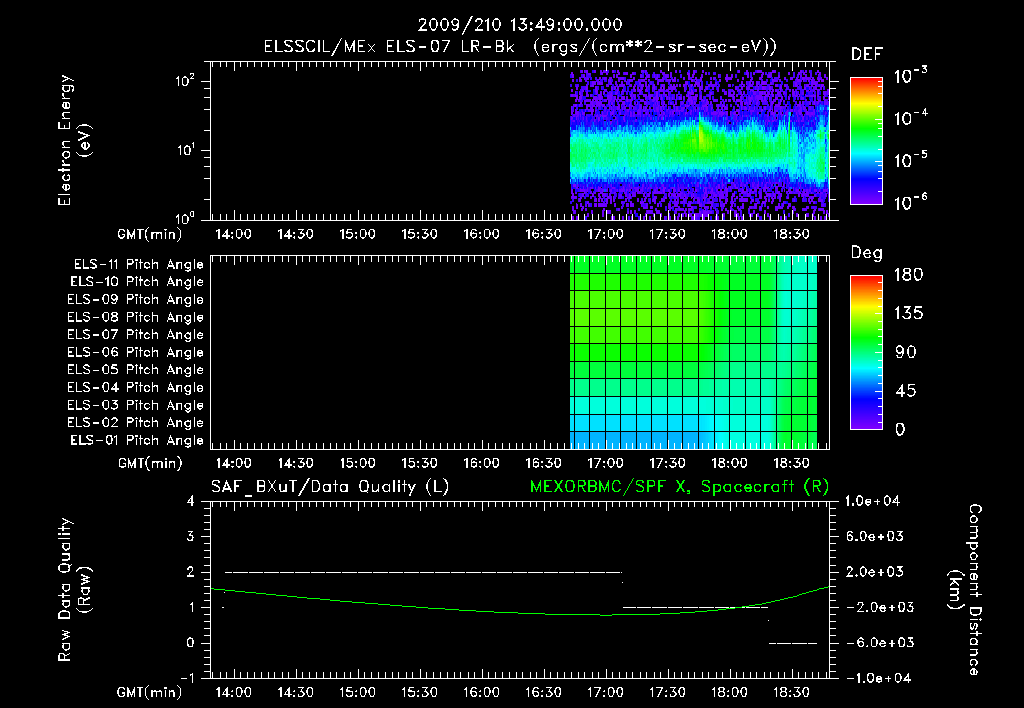Click the Deg colorbar label
The height and width of the screenshot is (708, 1024).
[867, 253]
